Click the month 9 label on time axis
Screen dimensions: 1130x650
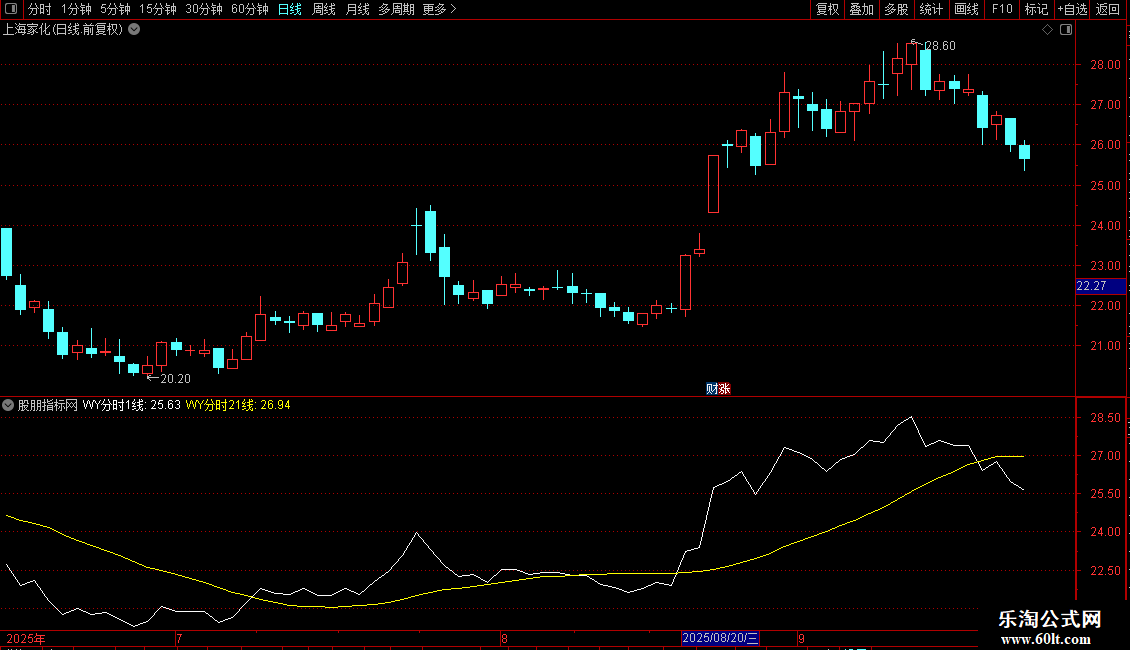pyautogui.click(x=801, y=638)
